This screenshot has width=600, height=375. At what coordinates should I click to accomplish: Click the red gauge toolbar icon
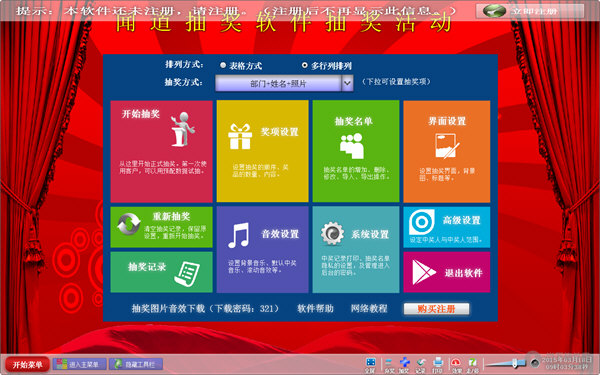point(456,364)
